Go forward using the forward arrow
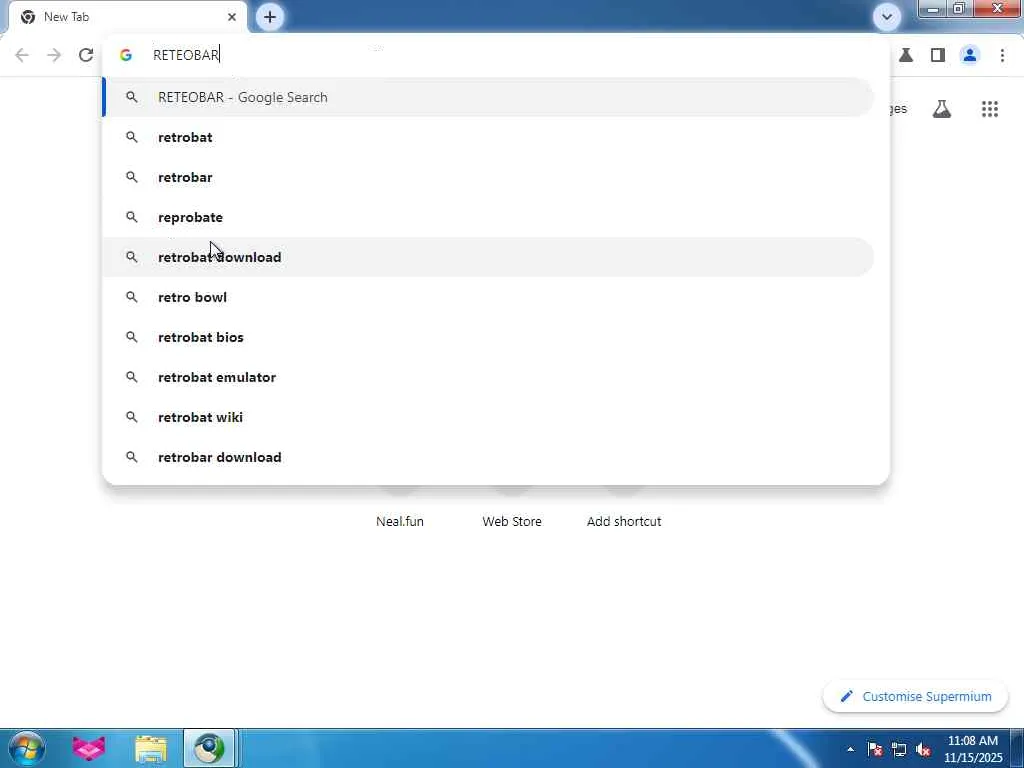Viewport: 1024px width, 768px height. click(54, 55)
